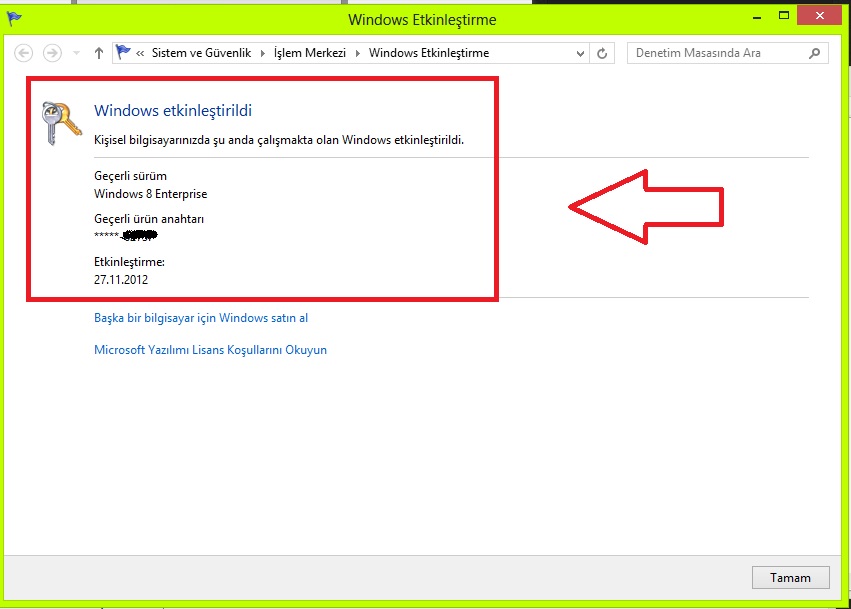The width and height of the screenshot is (851, 609).
Task: Click the Tamam button
Action: click(790, 578)
